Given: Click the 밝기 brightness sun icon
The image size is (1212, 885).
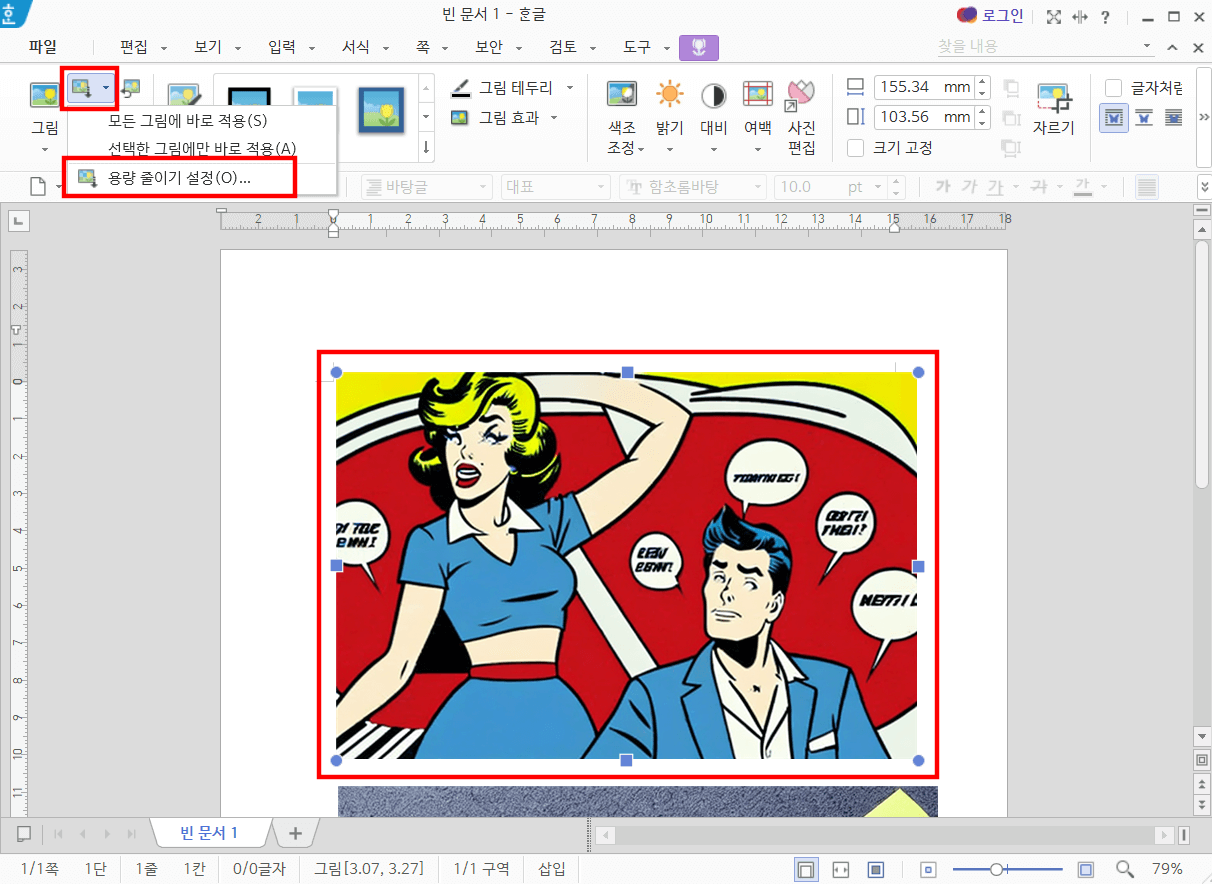Looking at the screenshot, I should click(669, 95).
